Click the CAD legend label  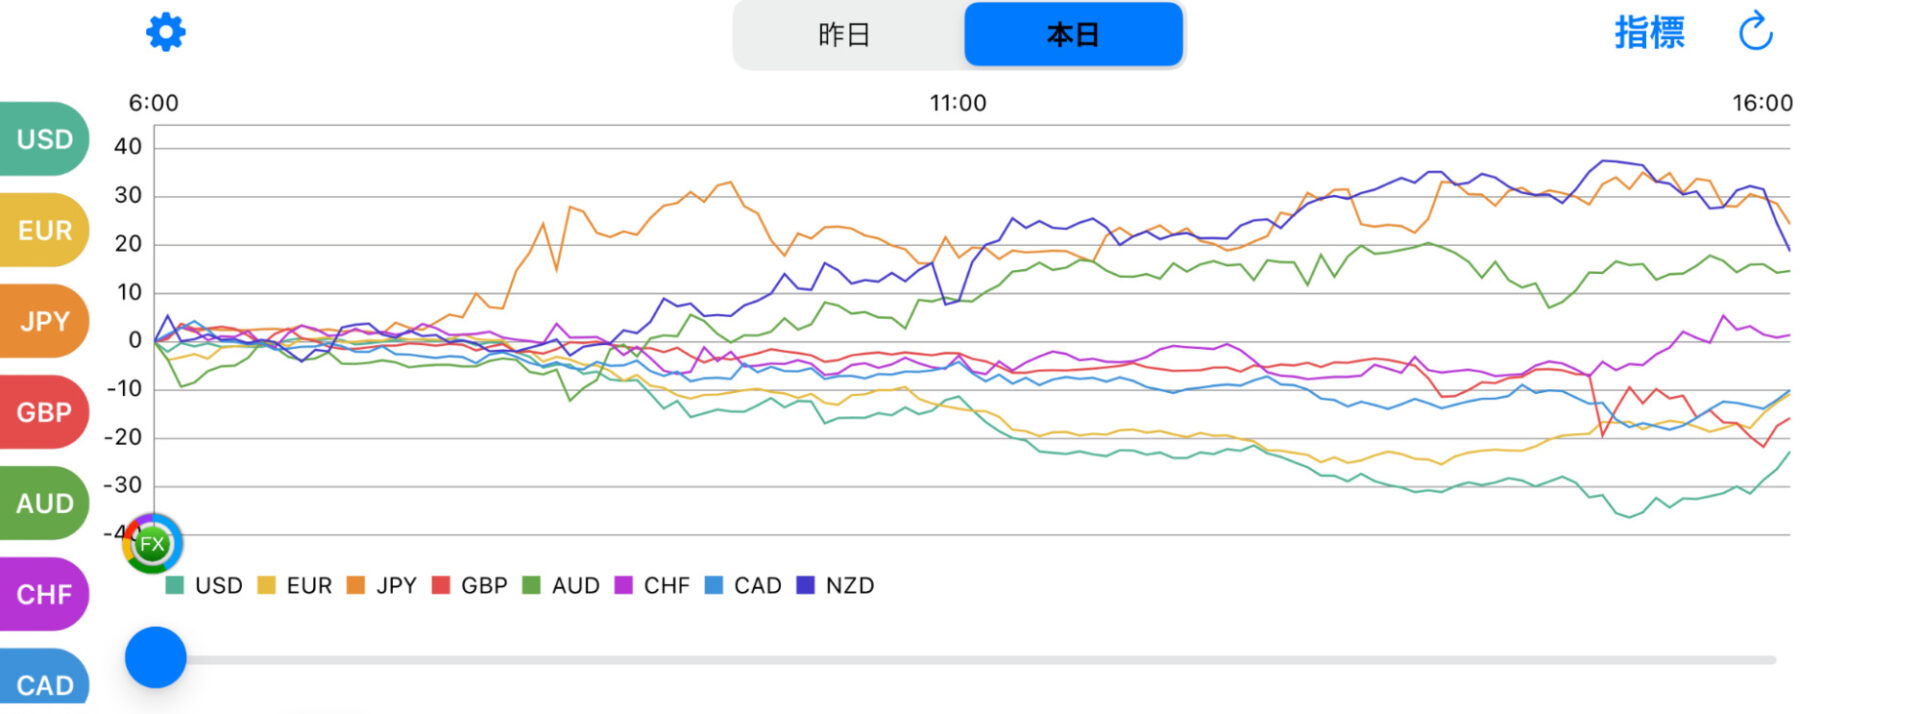click(x=757, y=586)
